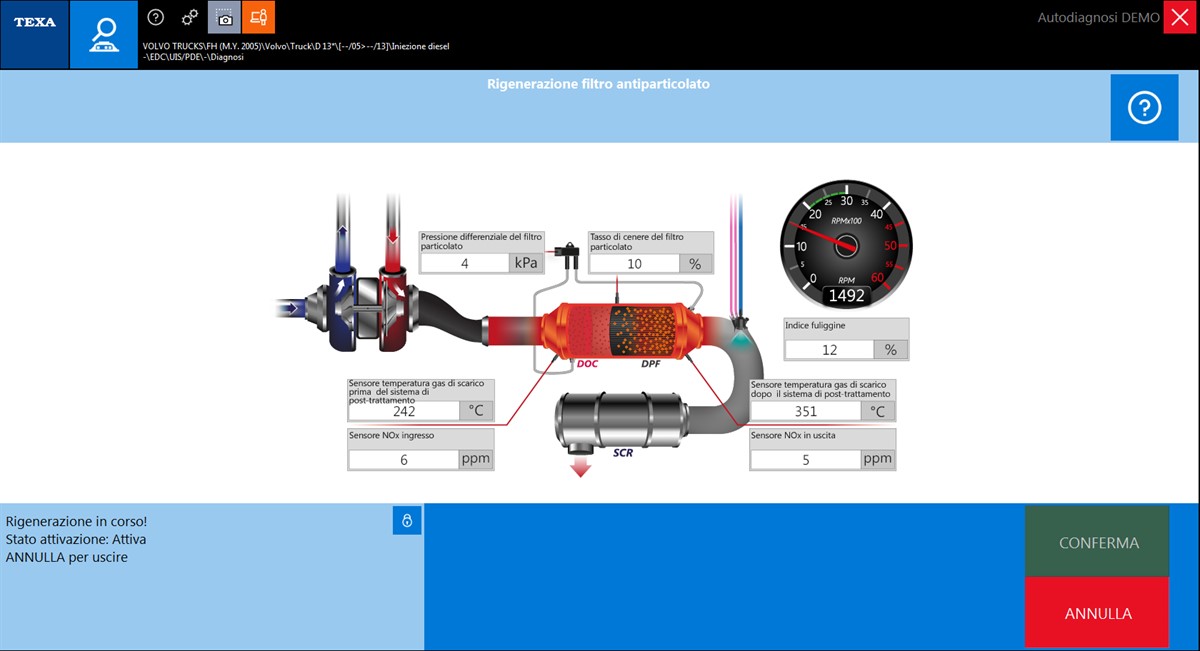The width and height of the screenshot is (1200, 651).
Task: Select the differential pressure value 4
Action: [x=464, y=263]
